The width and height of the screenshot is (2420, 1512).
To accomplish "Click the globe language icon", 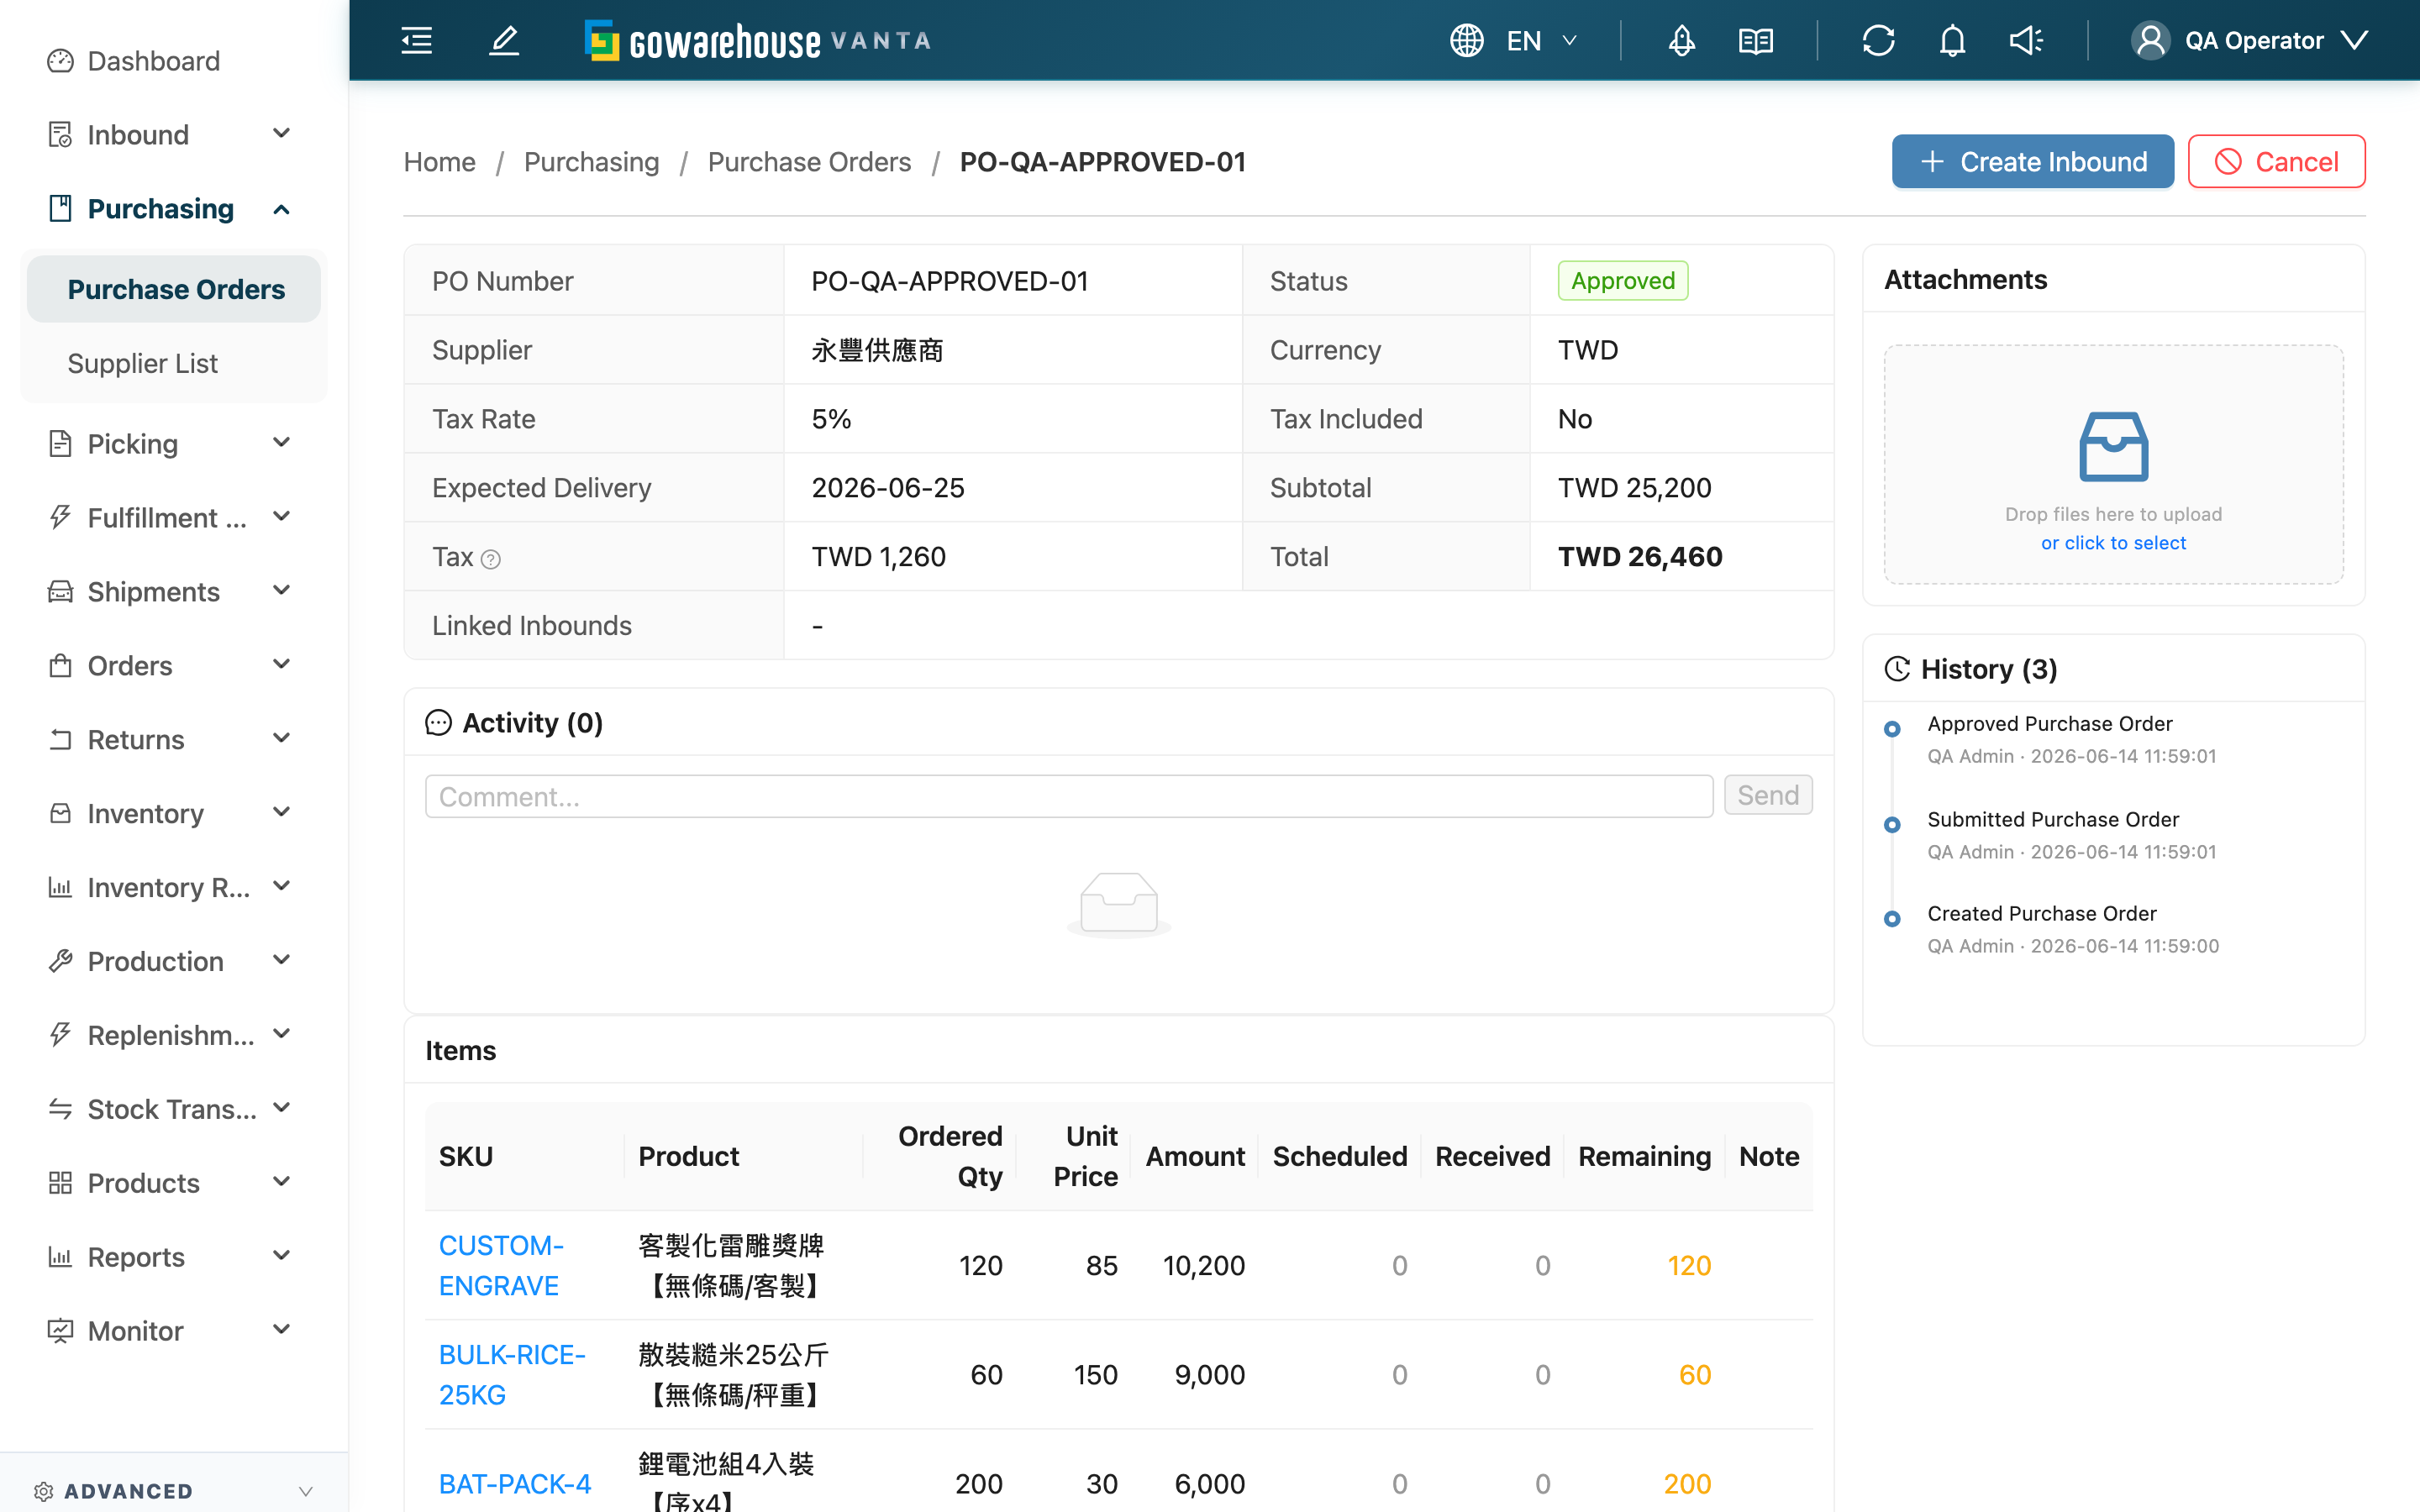I will [x=1466, y=41].
